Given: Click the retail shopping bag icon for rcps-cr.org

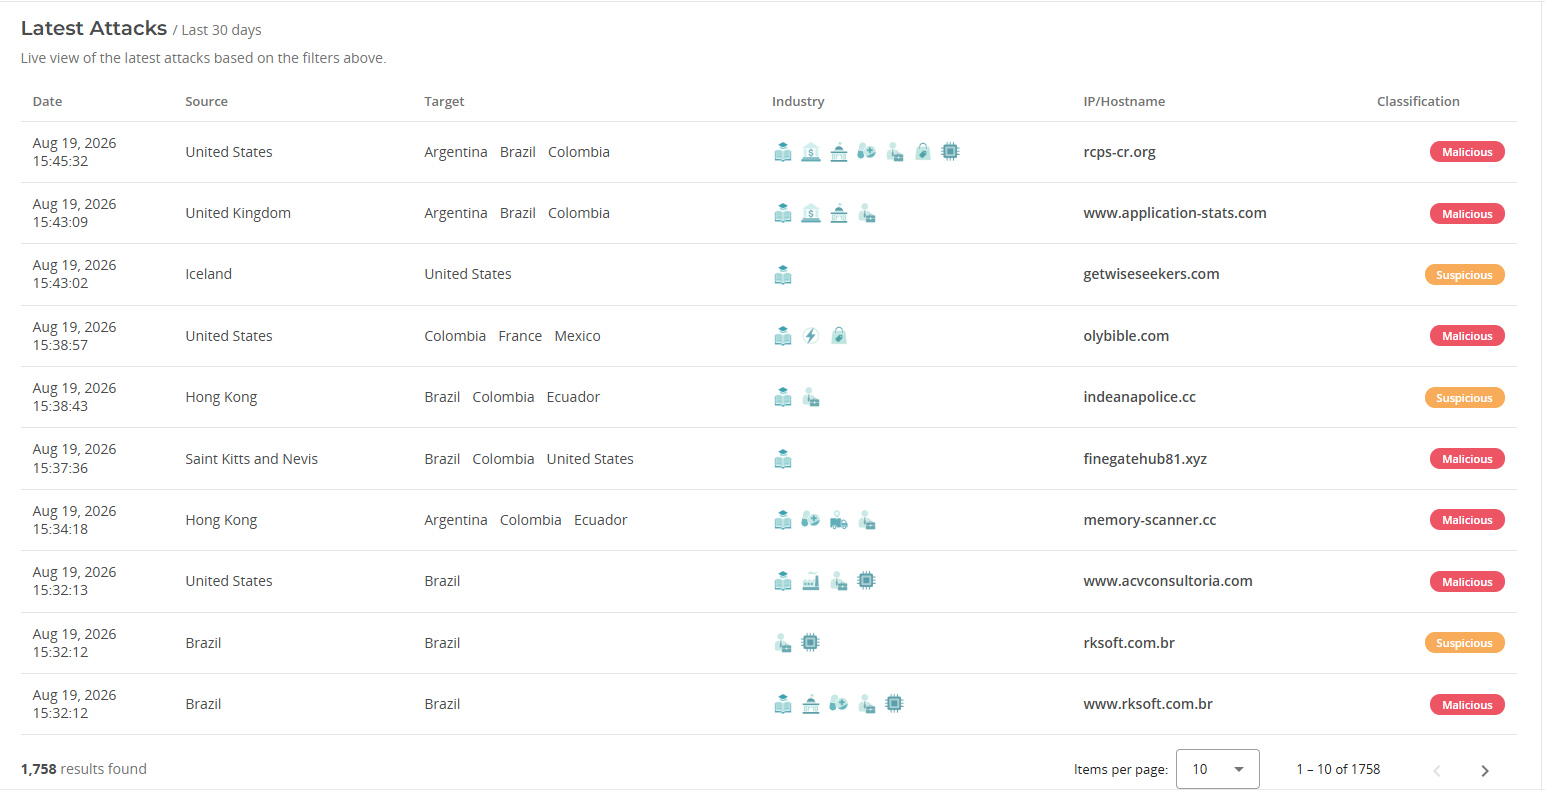Looking at the screenshot, I should (923, 152).
